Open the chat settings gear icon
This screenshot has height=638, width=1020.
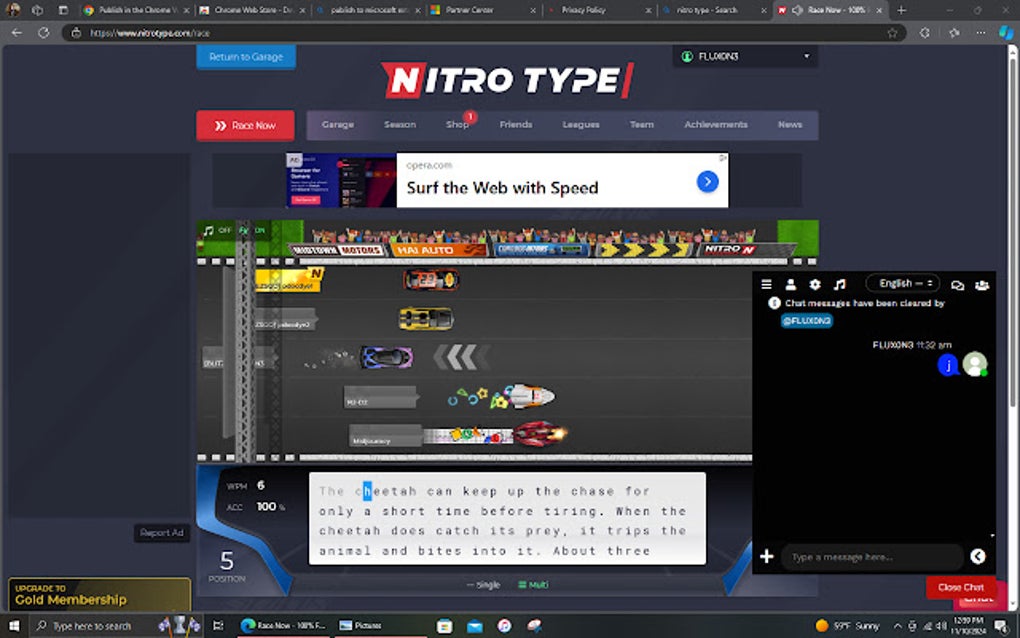click(815, 284)
